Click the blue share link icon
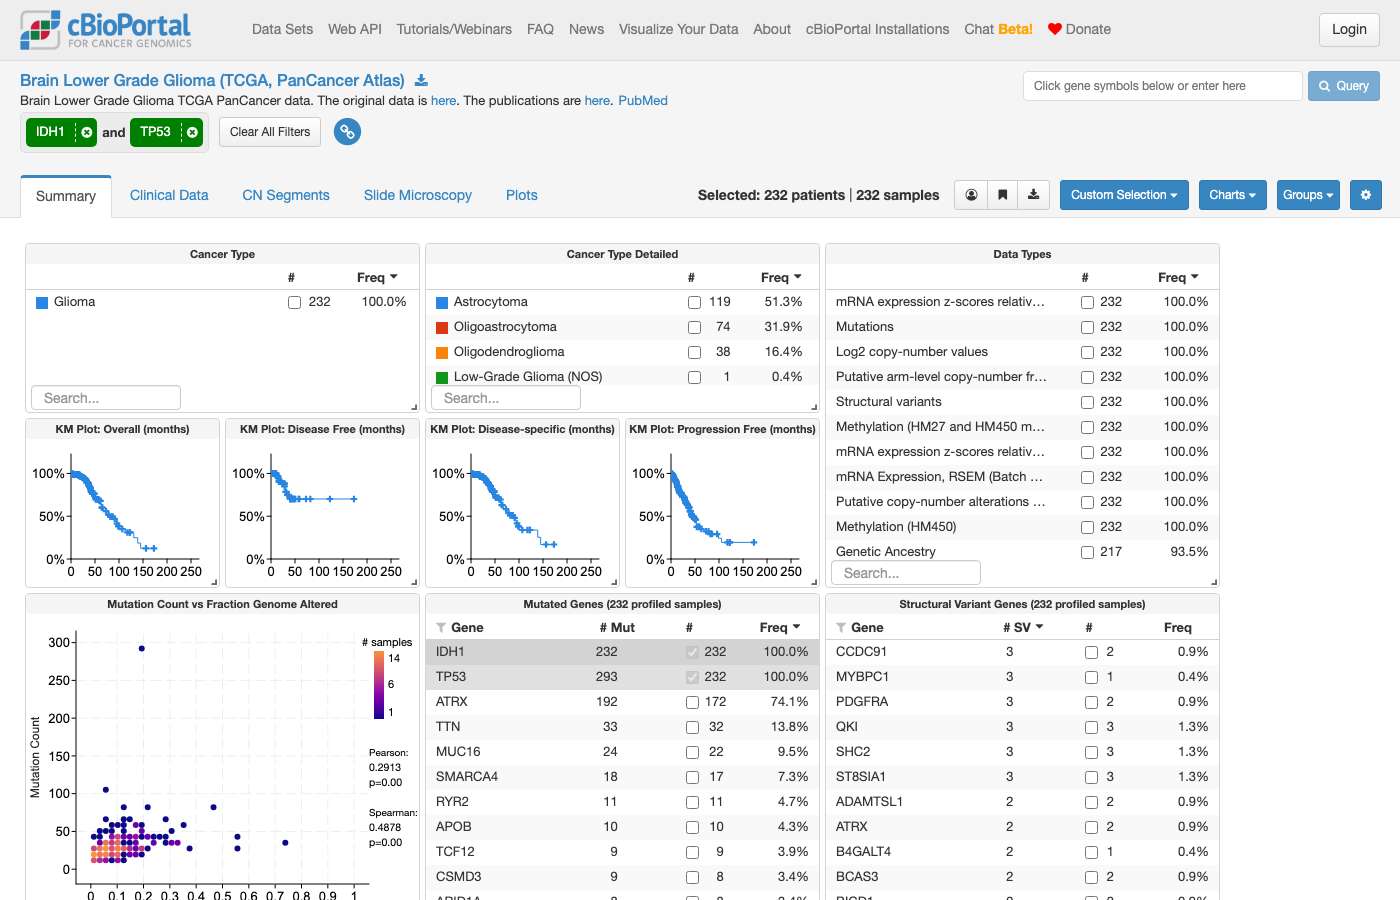The image size is (1400, 900). click(347, 132)
